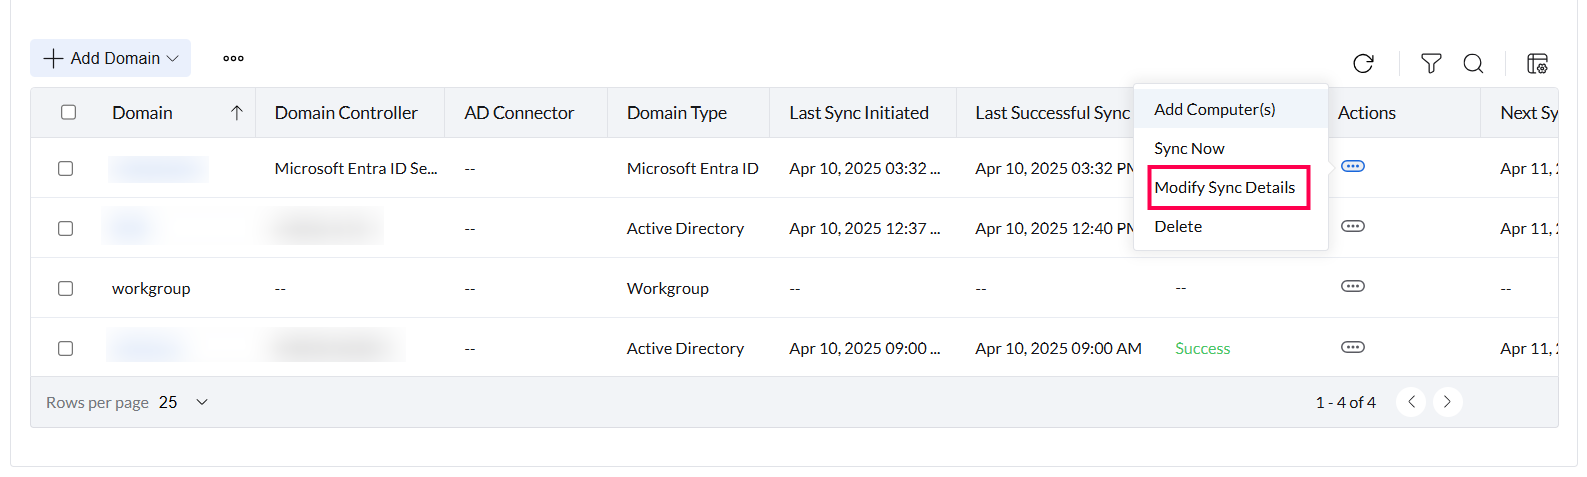This screenshot has height=477, width=1587.
Task: Sort by Domain using the ascending arrow
Action: click(236, 113)
